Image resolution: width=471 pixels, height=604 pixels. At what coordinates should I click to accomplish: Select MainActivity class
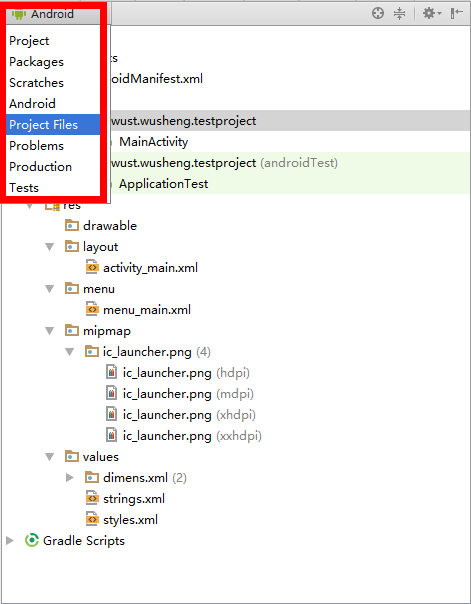154,142
